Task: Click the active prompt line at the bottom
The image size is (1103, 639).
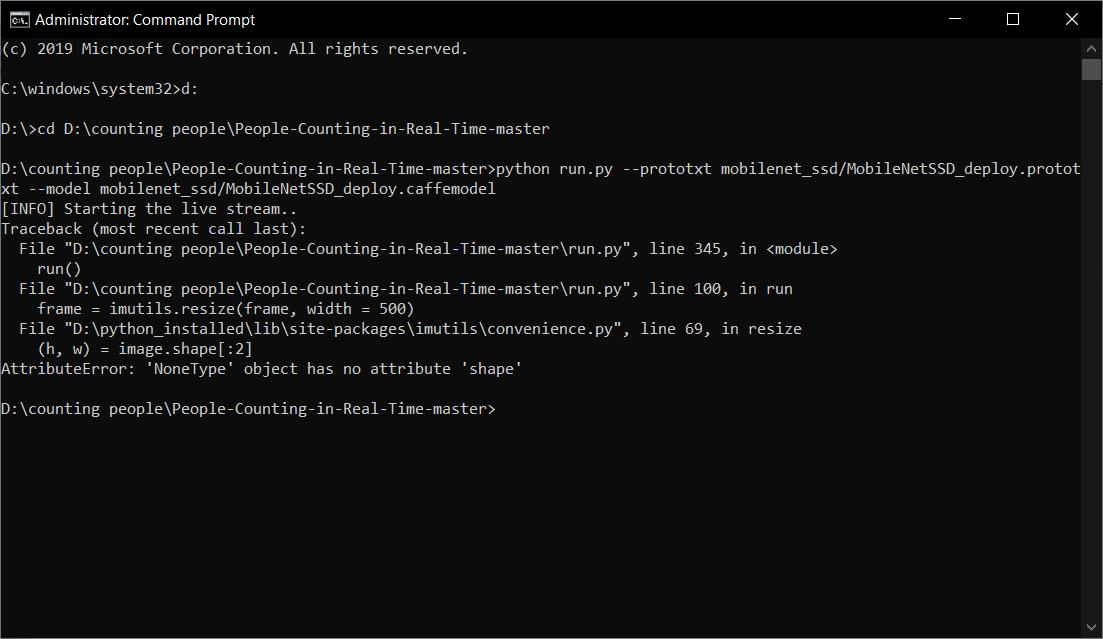Action: [248, 408]
